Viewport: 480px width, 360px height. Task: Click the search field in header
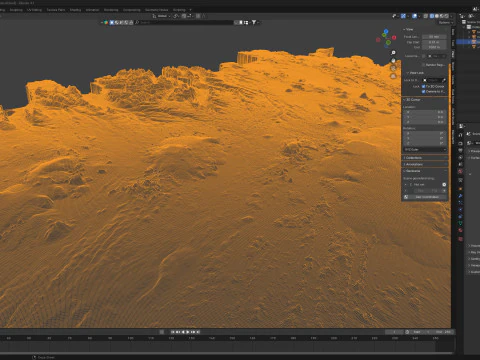click(184, 22)
